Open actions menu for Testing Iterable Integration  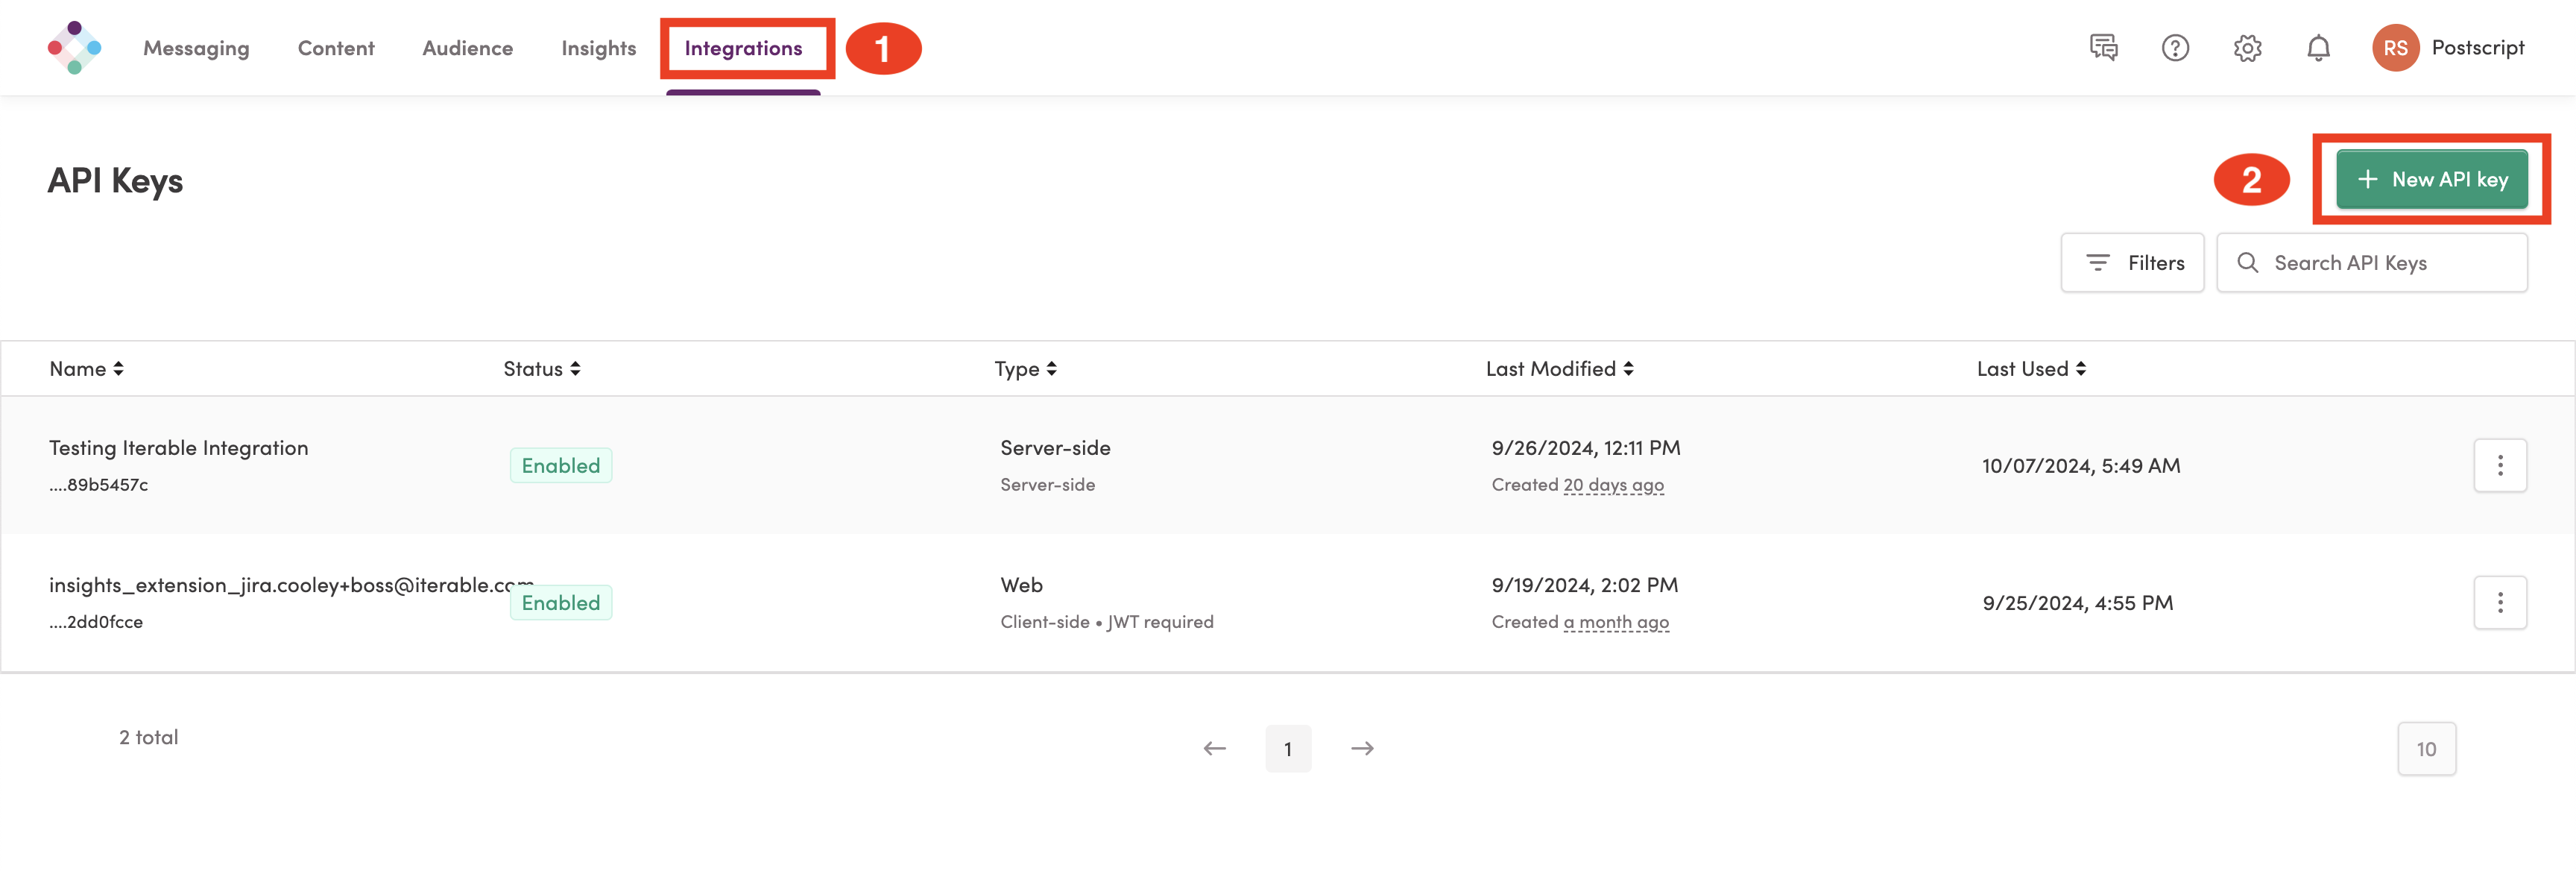tap(2500, 465)
